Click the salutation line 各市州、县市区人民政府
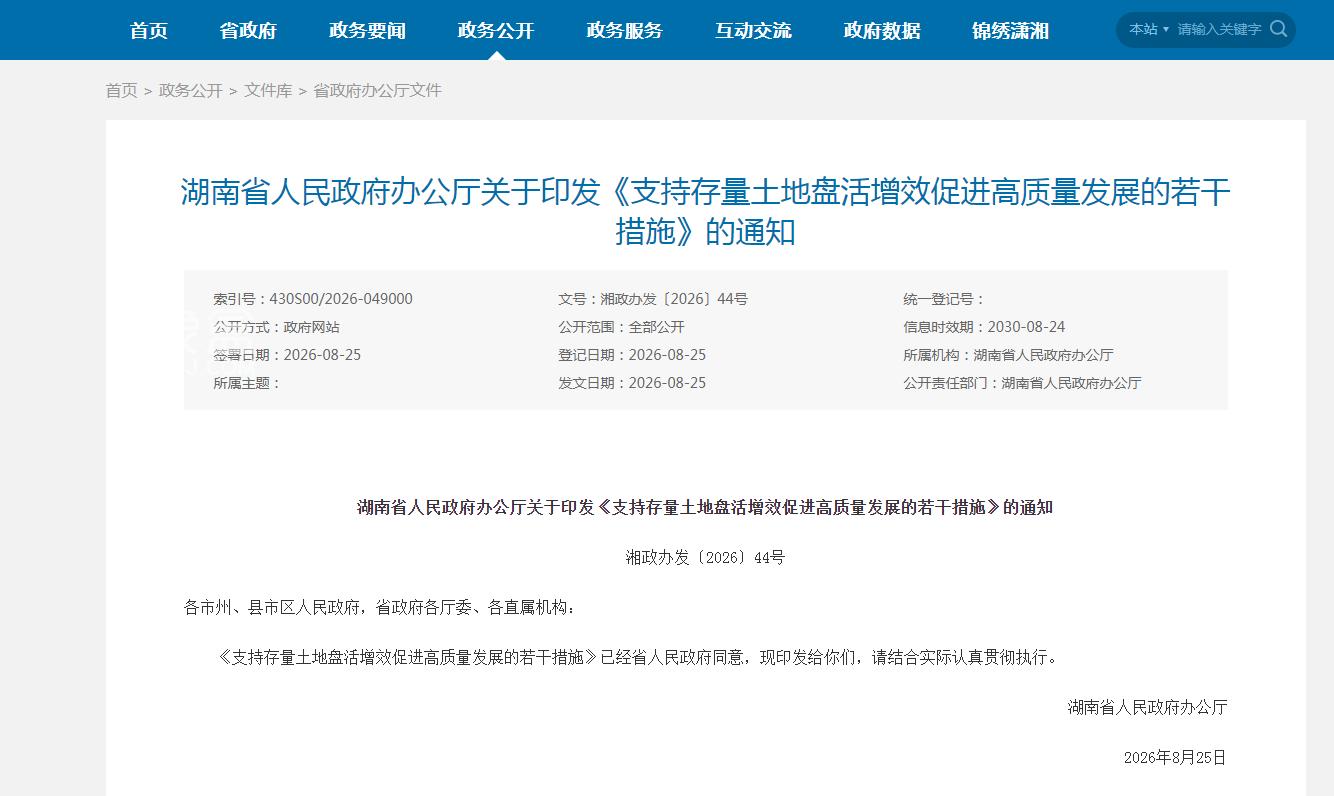This screenshot has height=796, width=1334. [380, 607]
